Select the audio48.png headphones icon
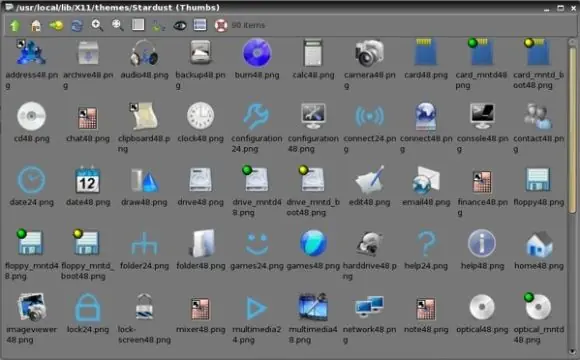The width and height of the screenshot is (580, 360). pyautogui.click(x=144, y=53)
